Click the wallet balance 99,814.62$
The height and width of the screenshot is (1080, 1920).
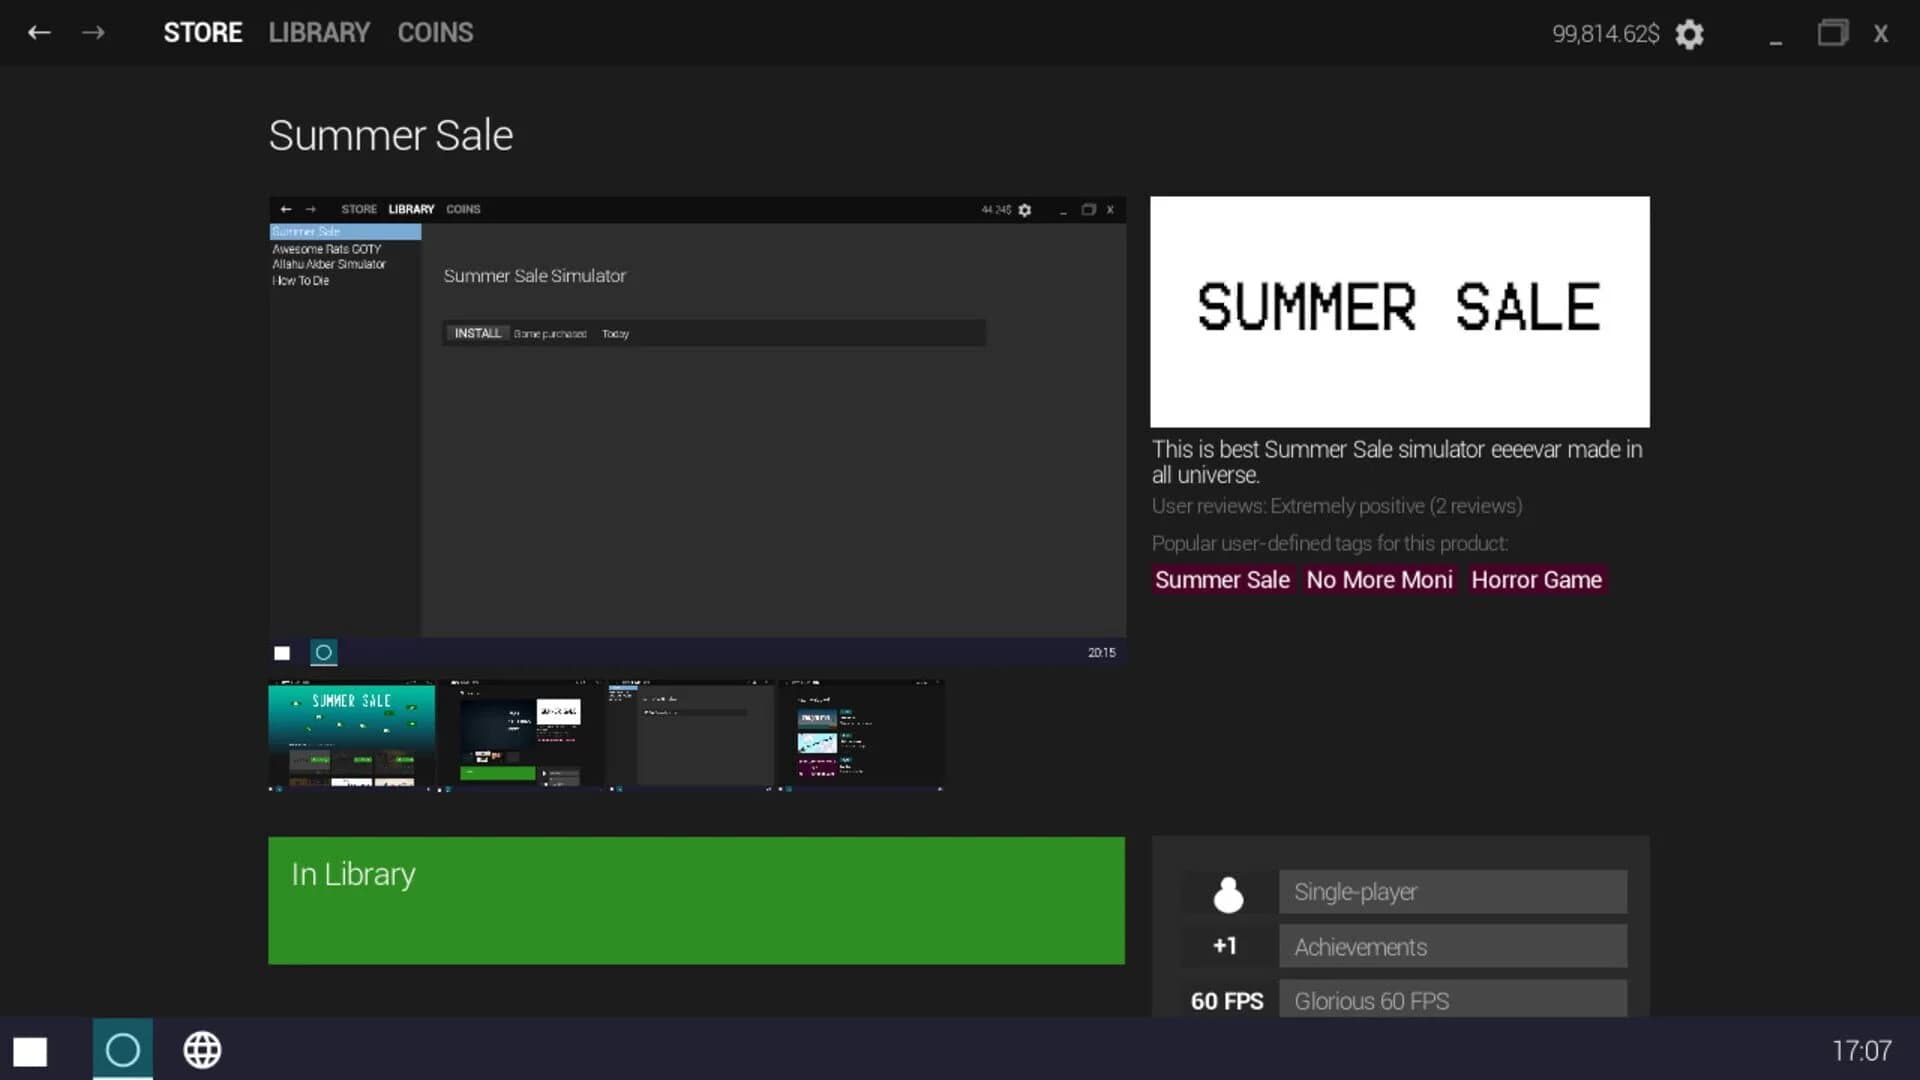click(1605, 34)
